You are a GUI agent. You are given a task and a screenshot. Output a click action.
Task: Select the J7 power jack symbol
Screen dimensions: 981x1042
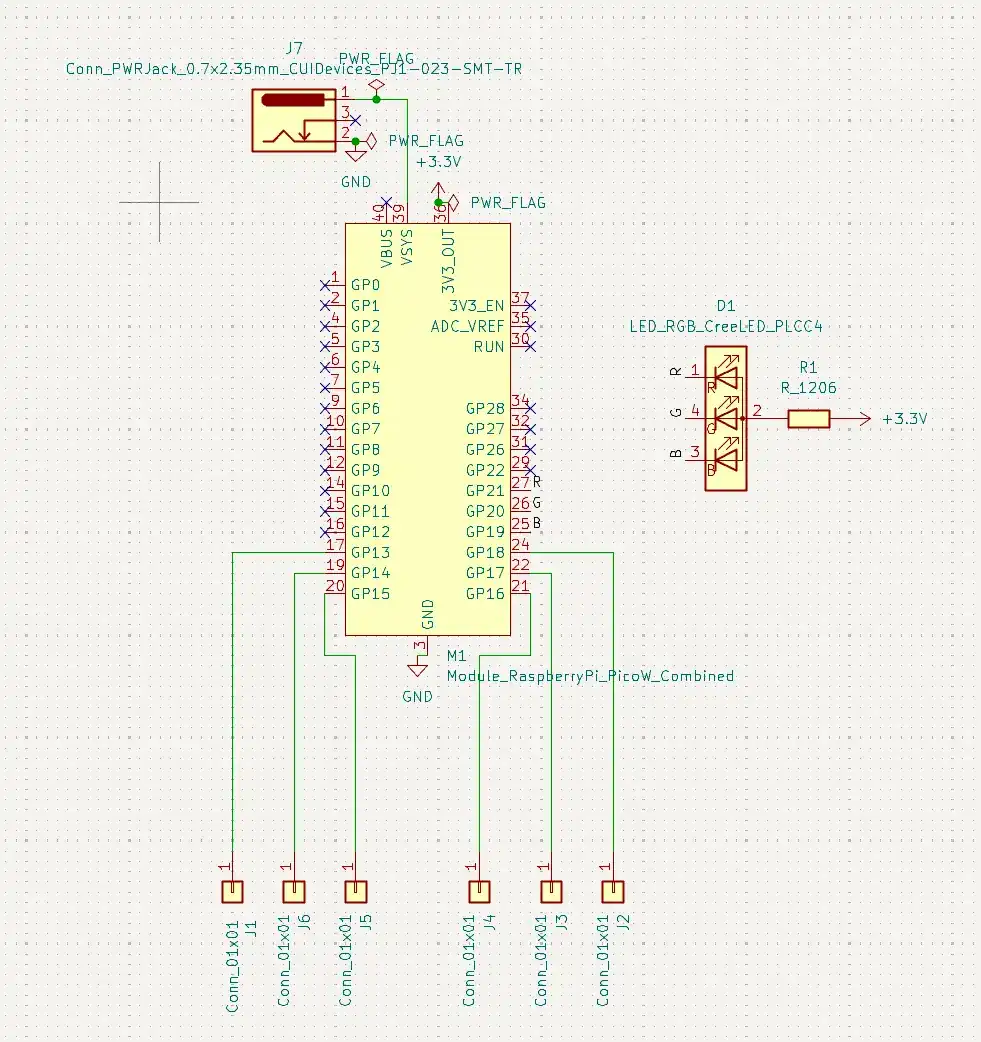294,120
